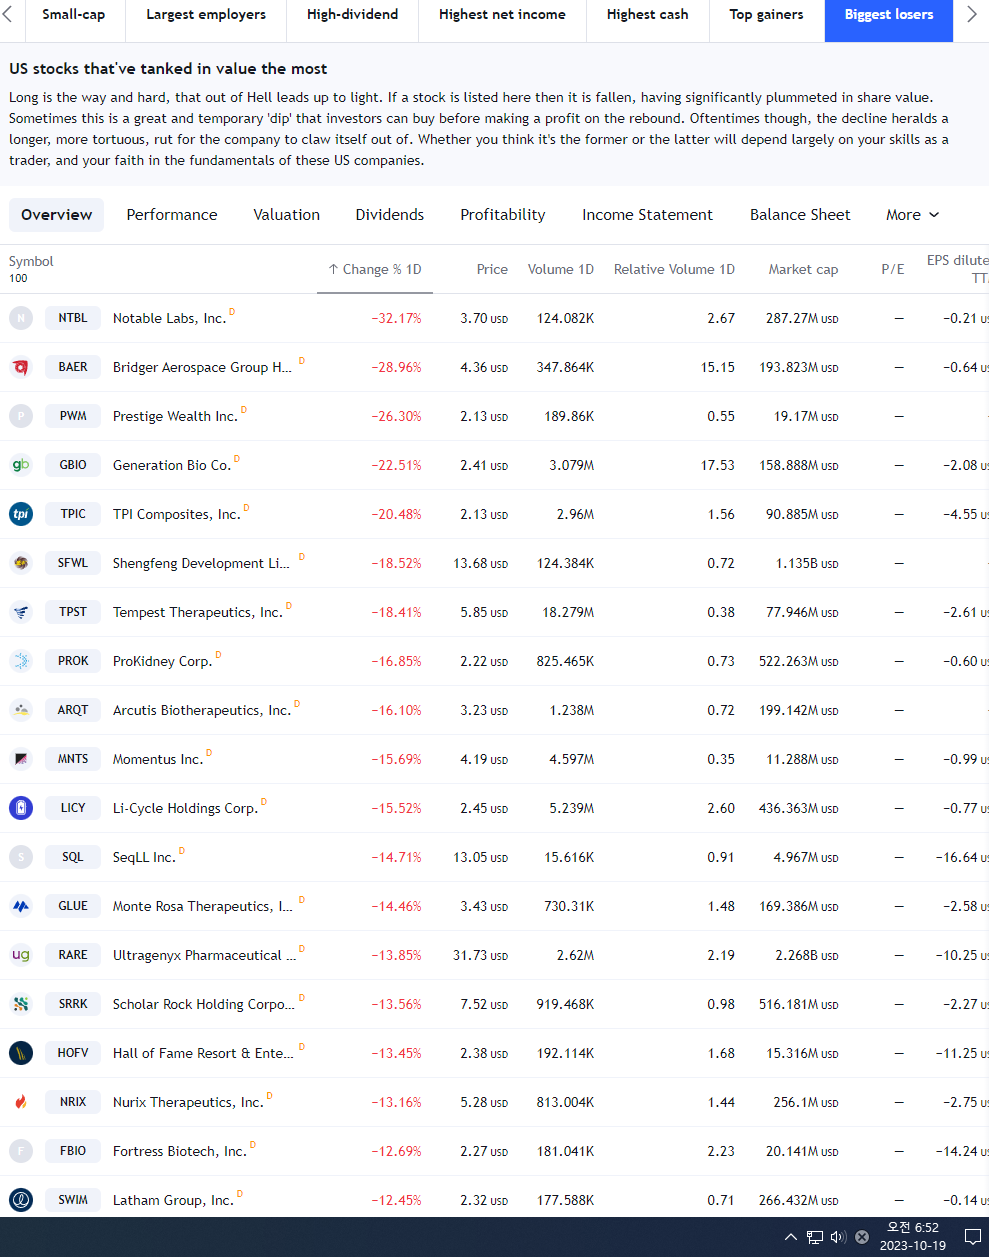The image size is (989, 1257).
Task: Click the Latham Group logo icon
Action: click(x=21, y=1200)
